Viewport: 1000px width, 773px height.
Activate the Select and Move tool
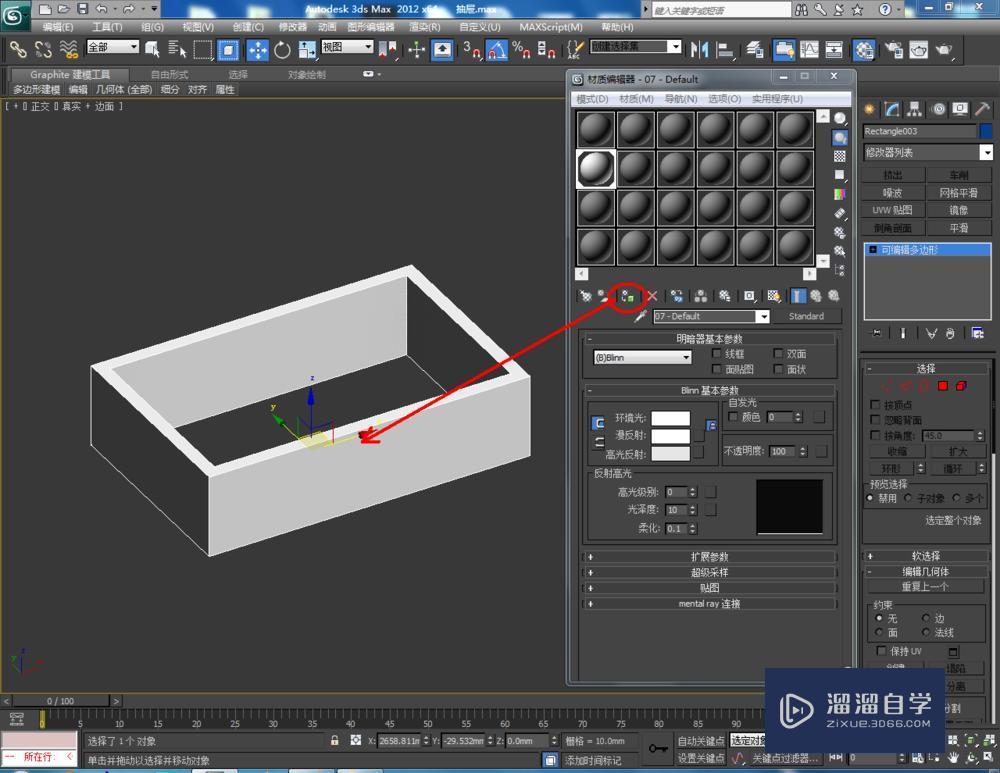coord(258,50)
